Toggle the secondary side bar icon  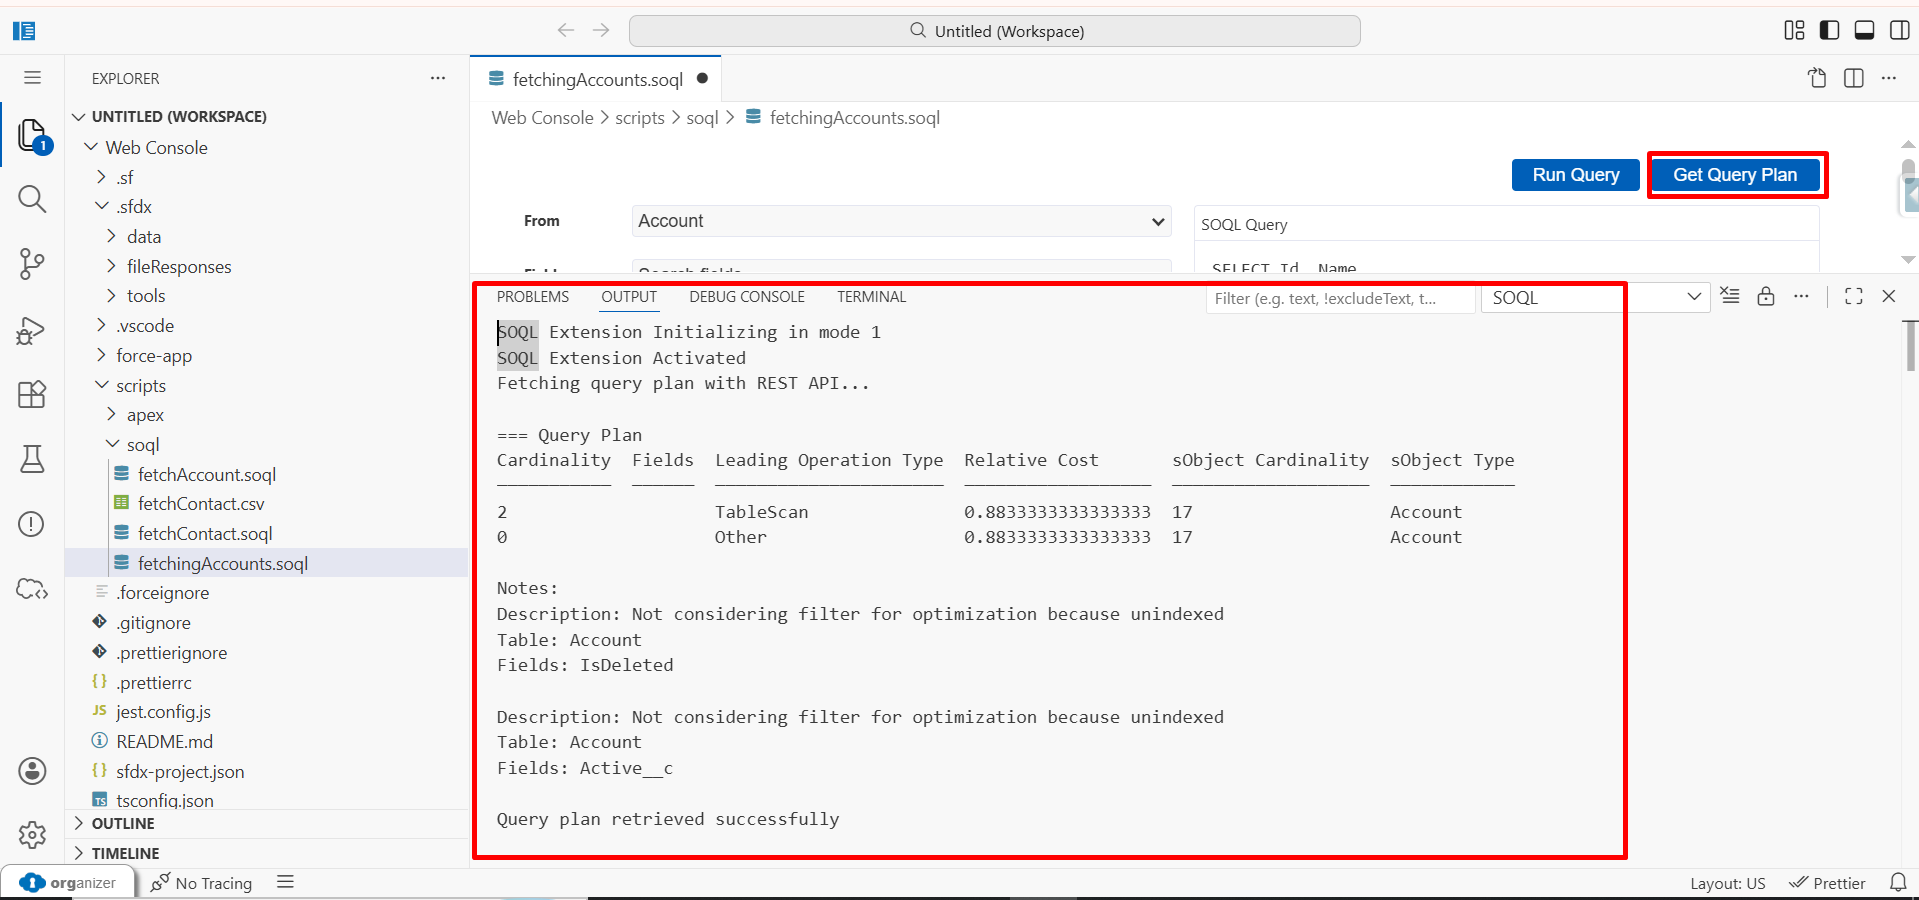1899,30
